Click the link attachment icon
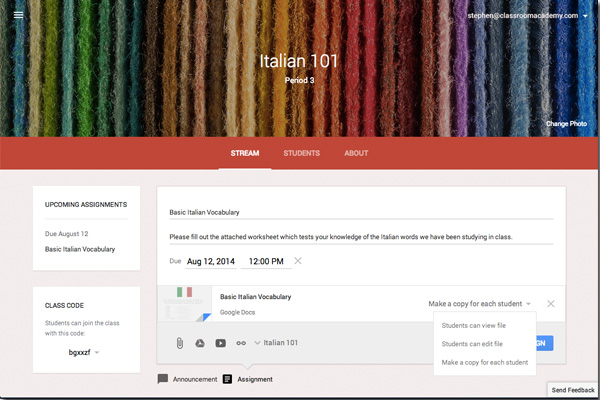Image resolution: width=600 pixels, height=400 pixels. 240,343
